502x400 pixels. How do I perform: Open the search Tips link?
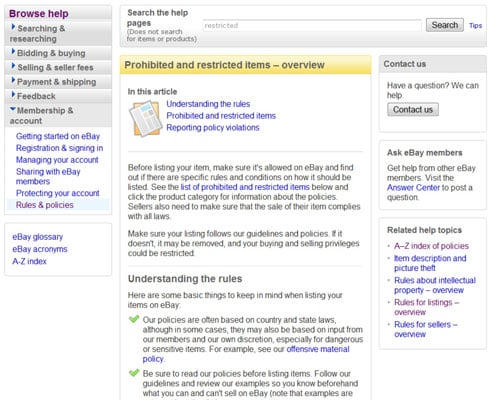pos(475,25)
